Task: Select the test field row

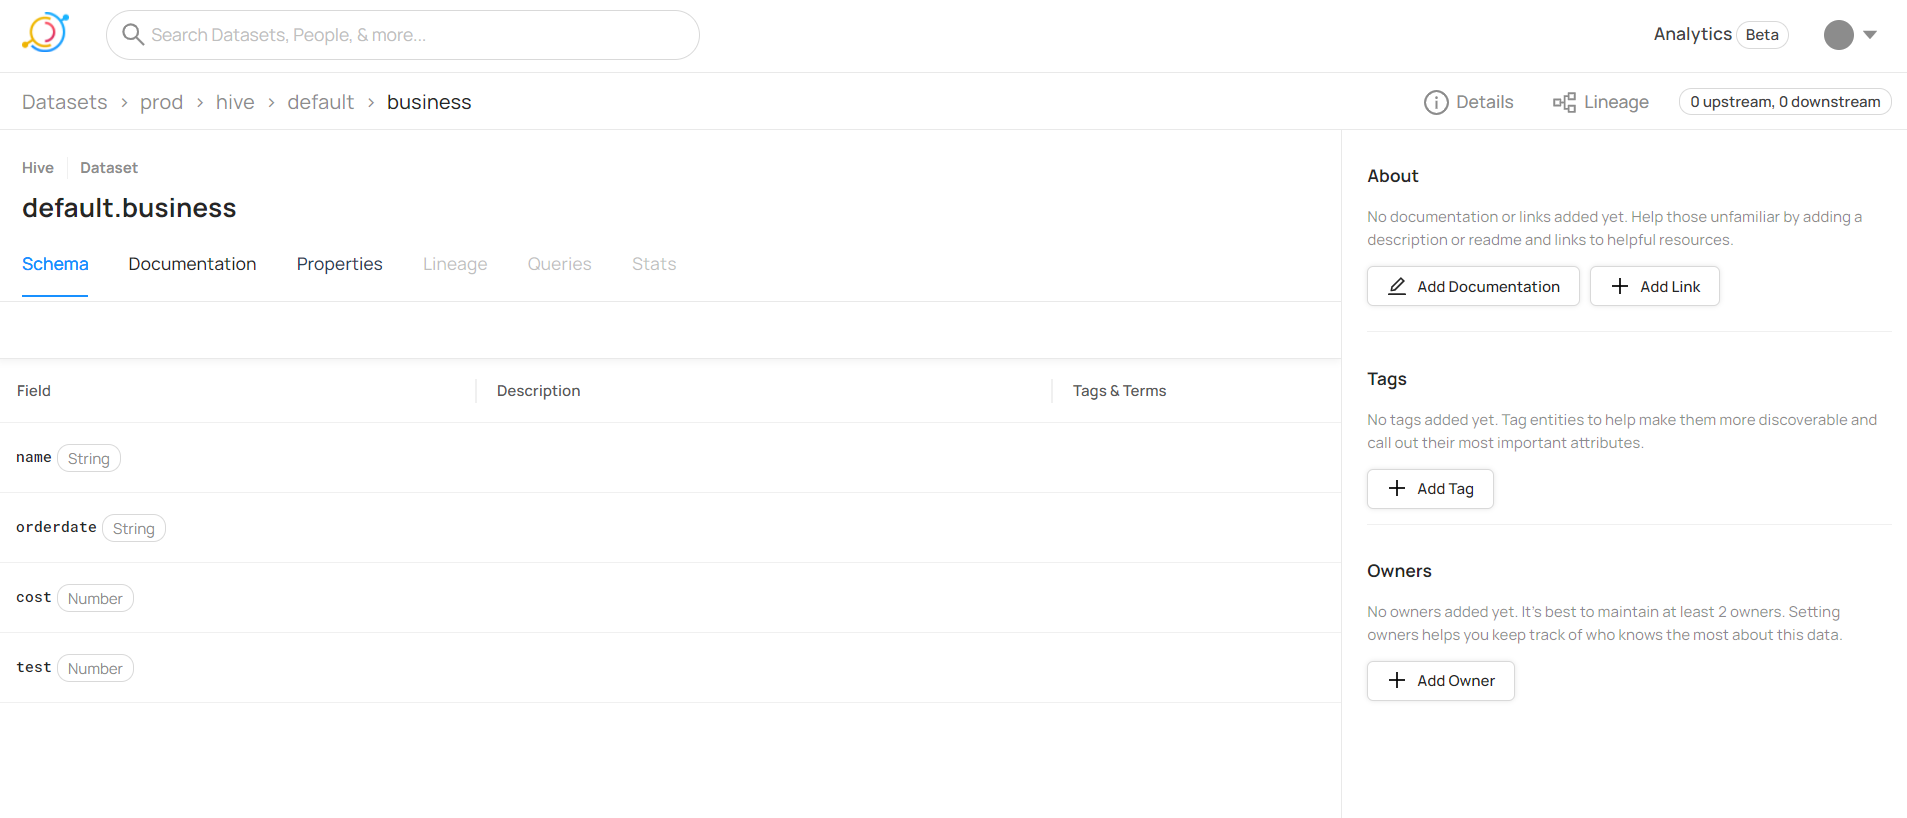Action: coord(670,668)
